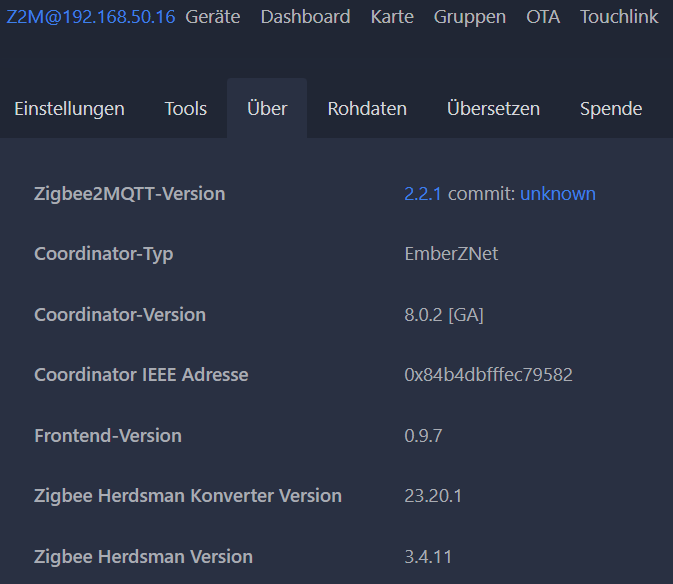
Task: Click the frontend version value 0.9.7
Action: tap(423, 436)
